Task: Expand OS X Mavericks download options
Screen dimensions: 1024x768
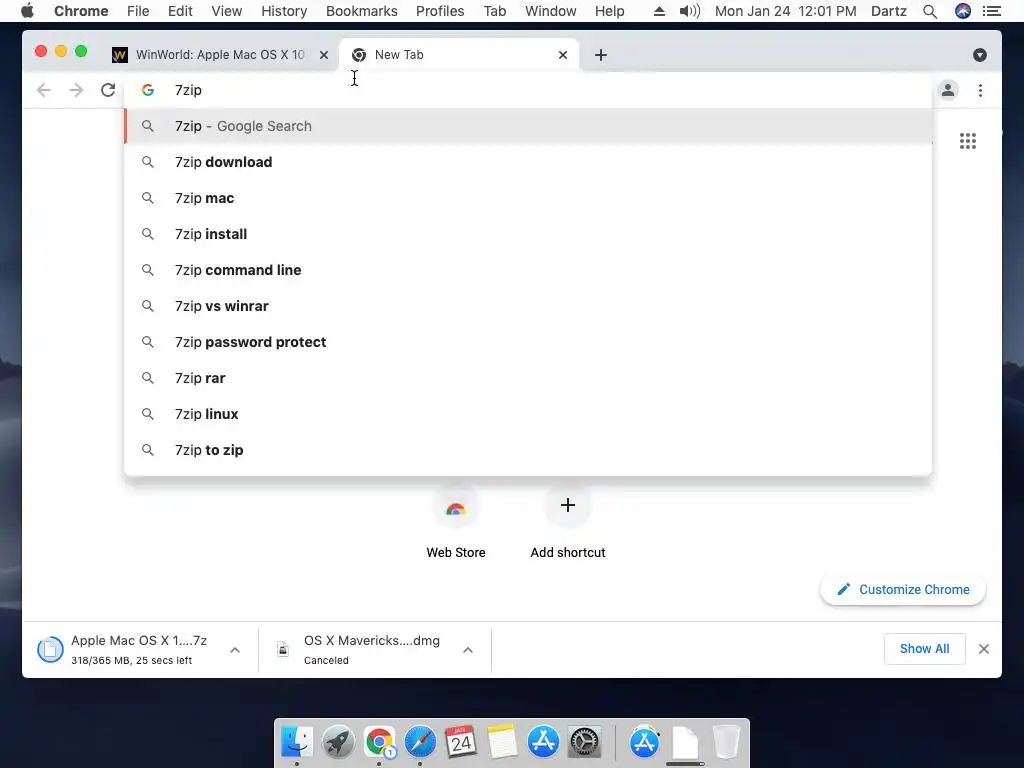Action: coord(468,650)
